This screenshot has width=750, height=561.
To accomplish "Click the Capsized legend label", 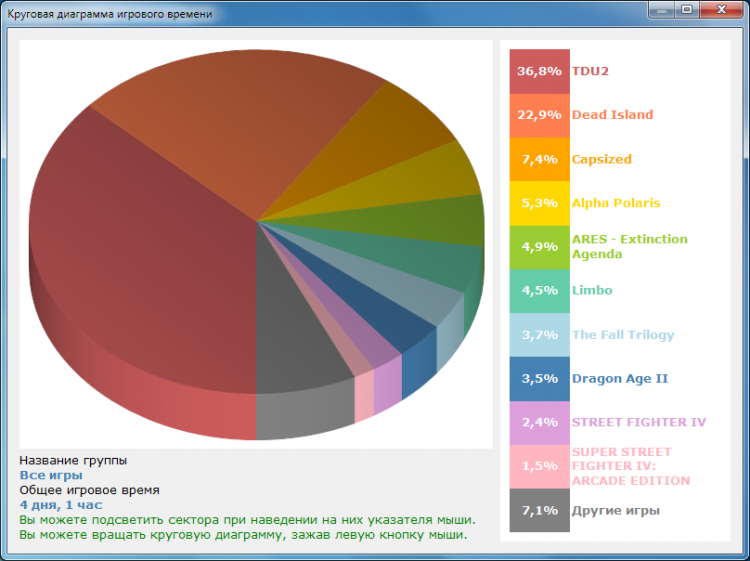I will 602,159.
